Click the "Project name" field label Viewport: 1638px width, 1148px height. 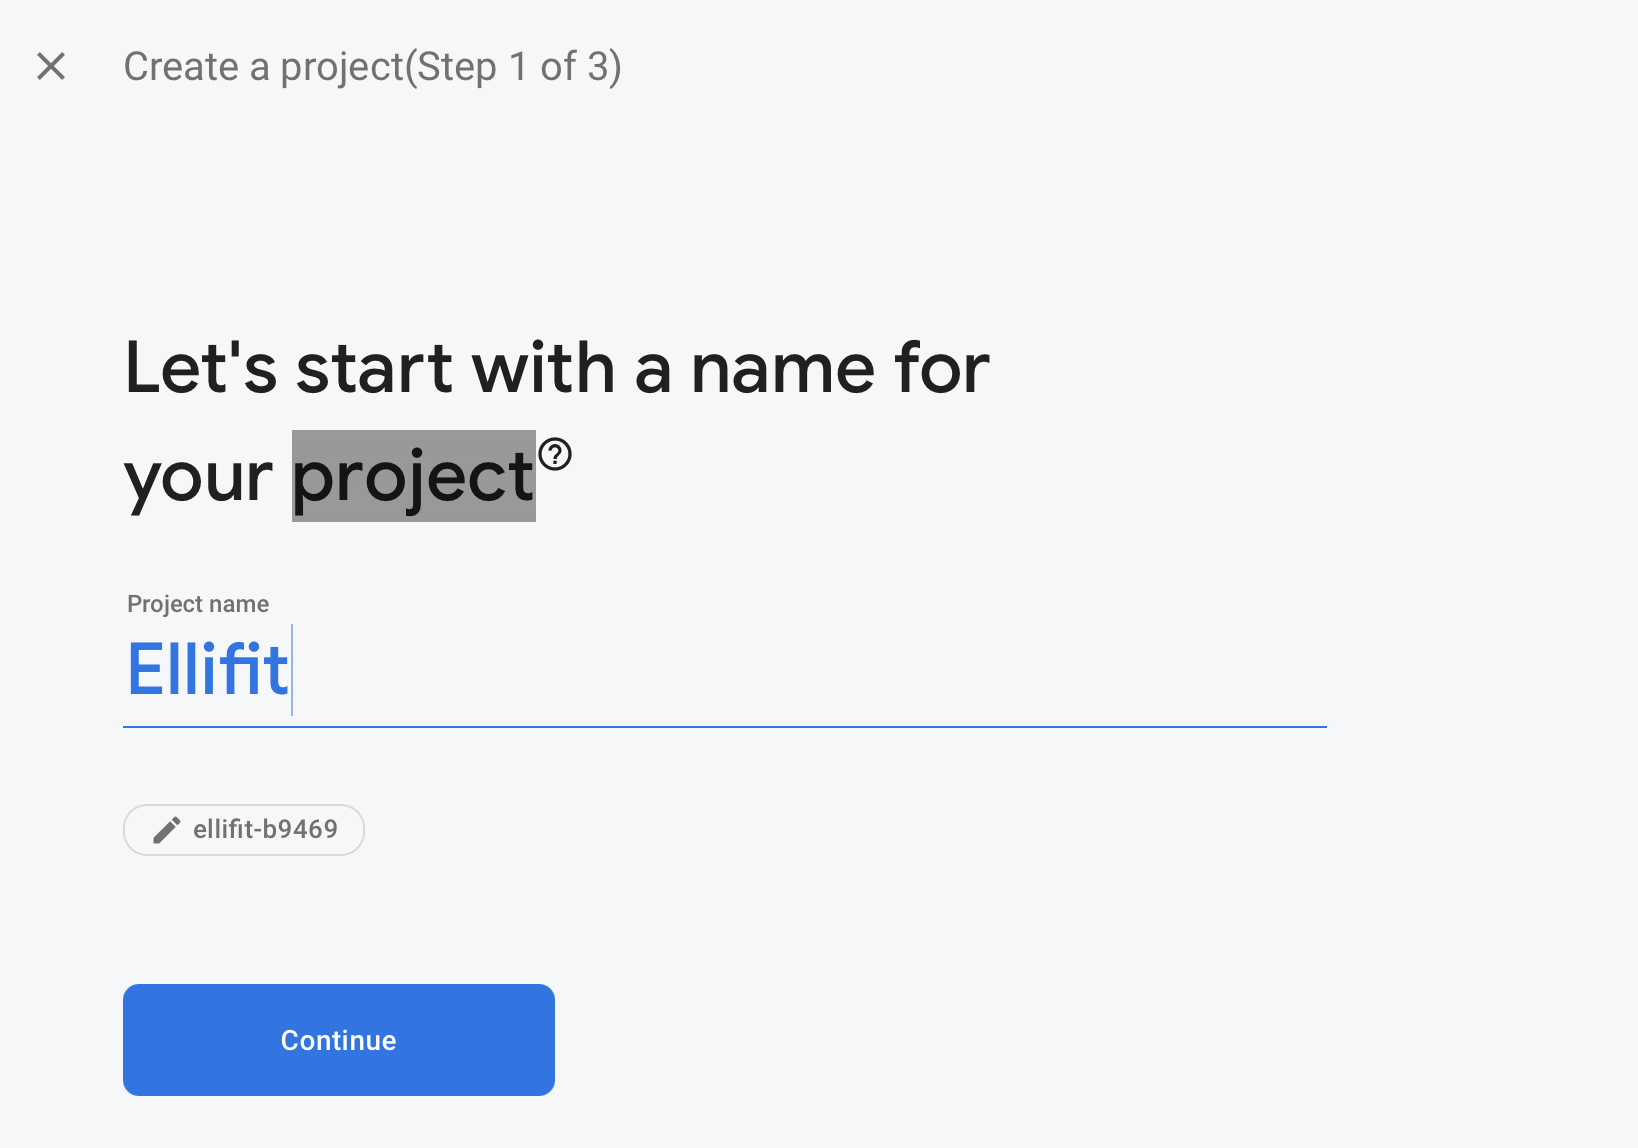coord(198,604)
